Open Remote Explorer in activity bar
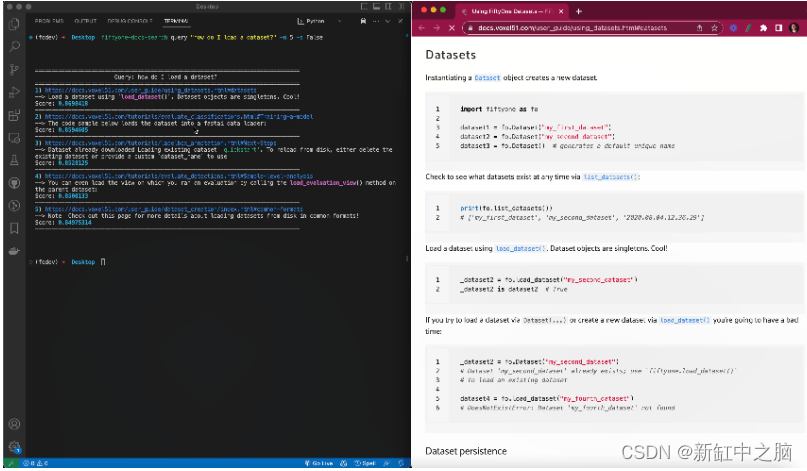Viewport: 807px width, 471px height. tap(14, 138)
